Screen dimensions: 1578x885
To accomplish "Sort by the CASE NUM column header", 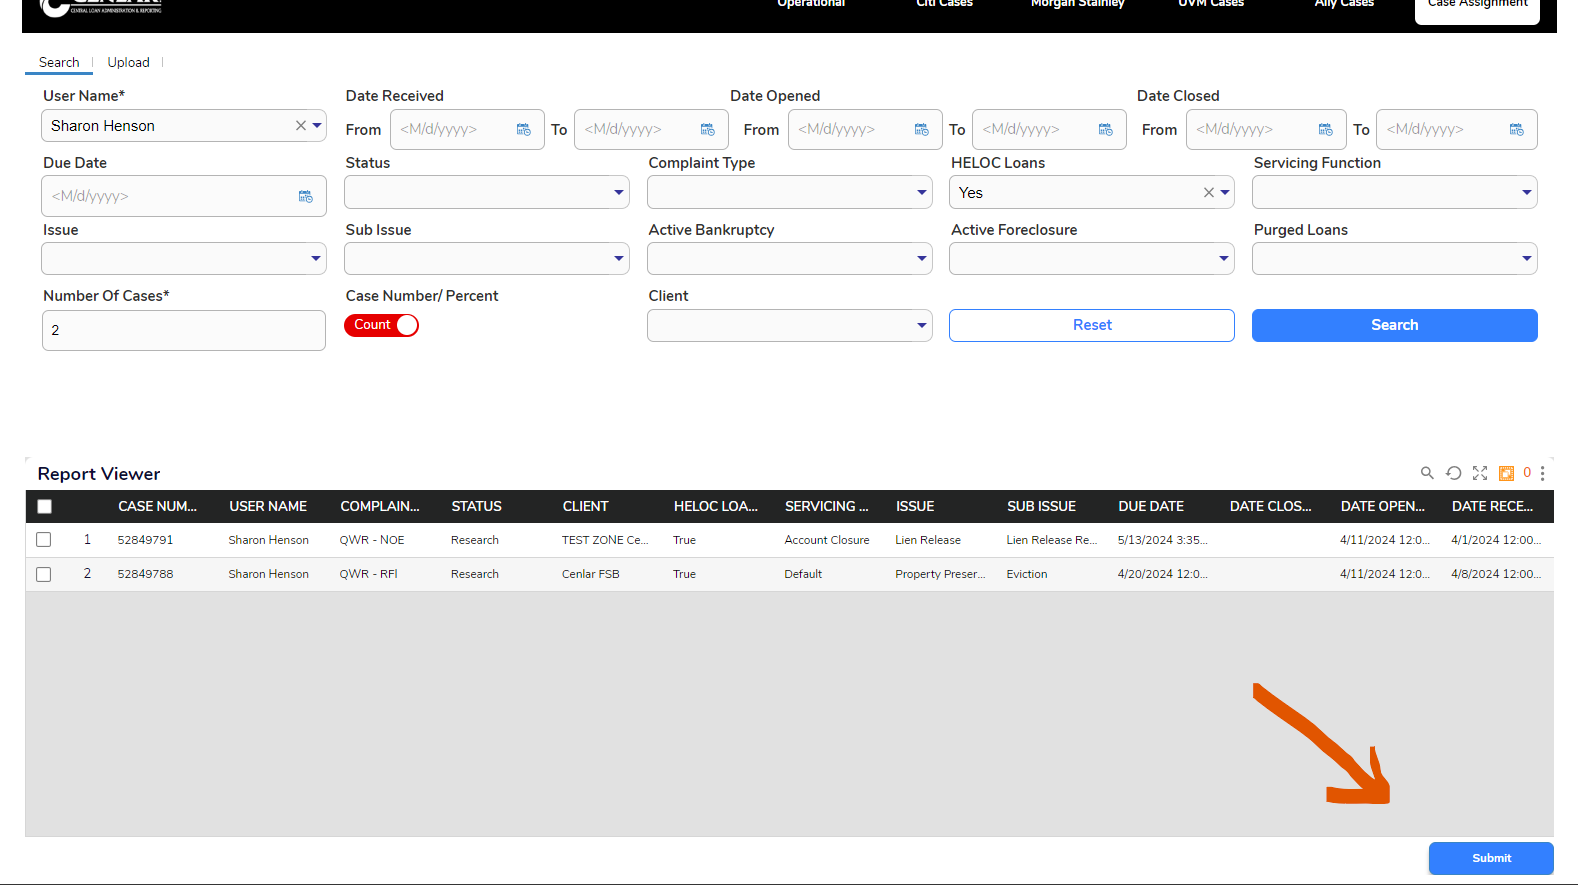I will 157,507.
